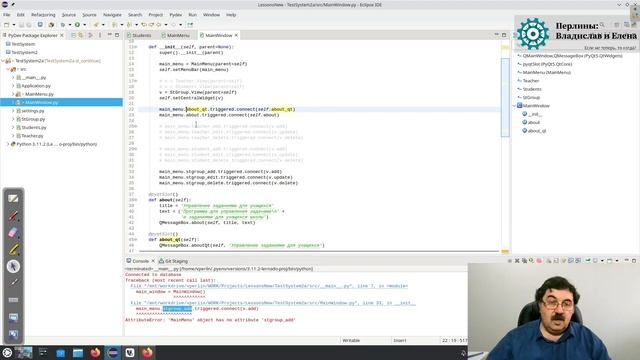Switch to the MainMenu editor tab
The height and width of the screenshot is (360, 640).
176,36
